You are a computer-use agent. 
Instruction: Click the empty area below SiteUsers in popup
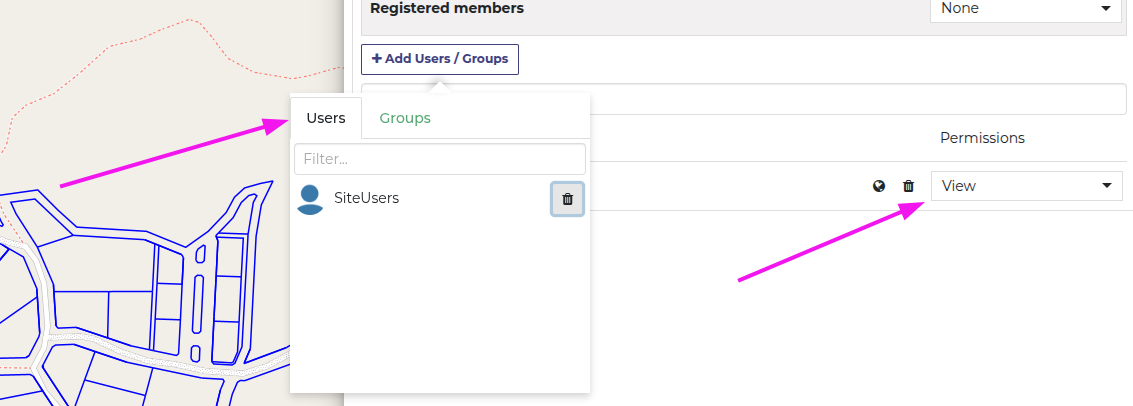point(439,303)
